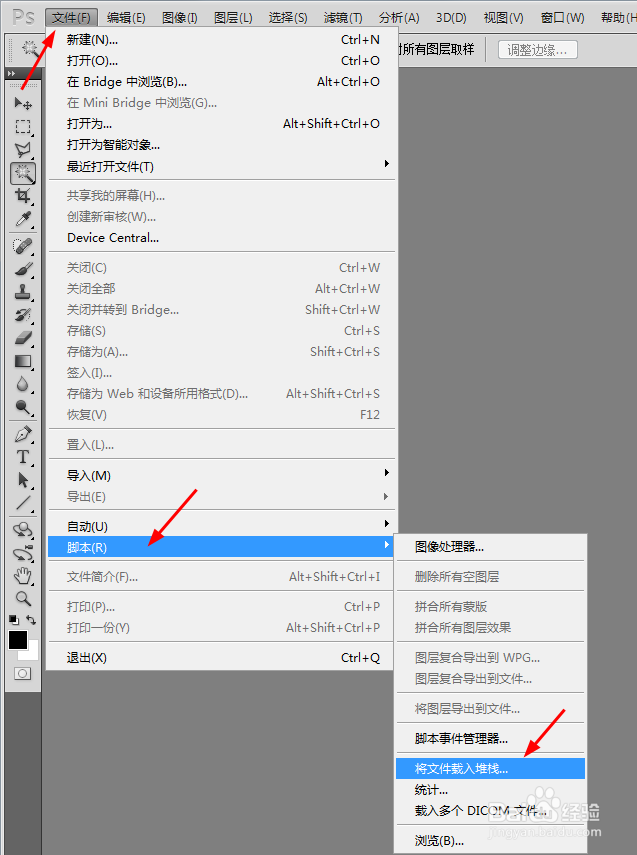Open the 编辑(E) menu
Screen dimensions: 637x855
pos(126,17)
